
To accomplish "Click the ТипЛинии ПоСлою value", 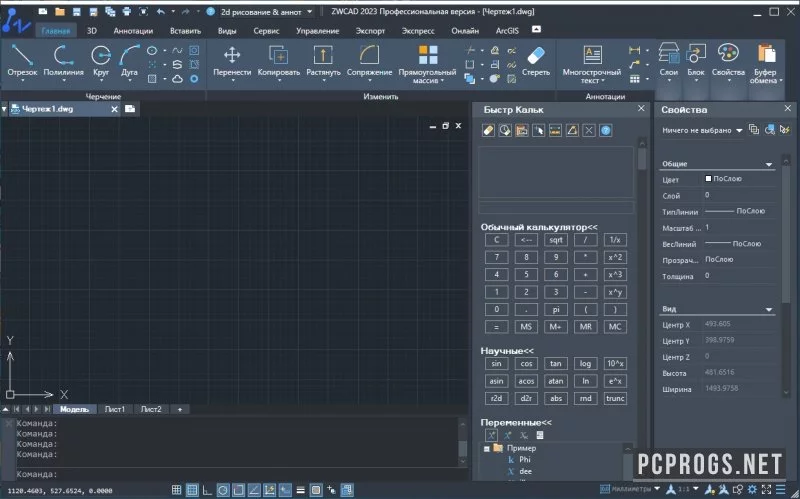I will click(x=735, y=211).
